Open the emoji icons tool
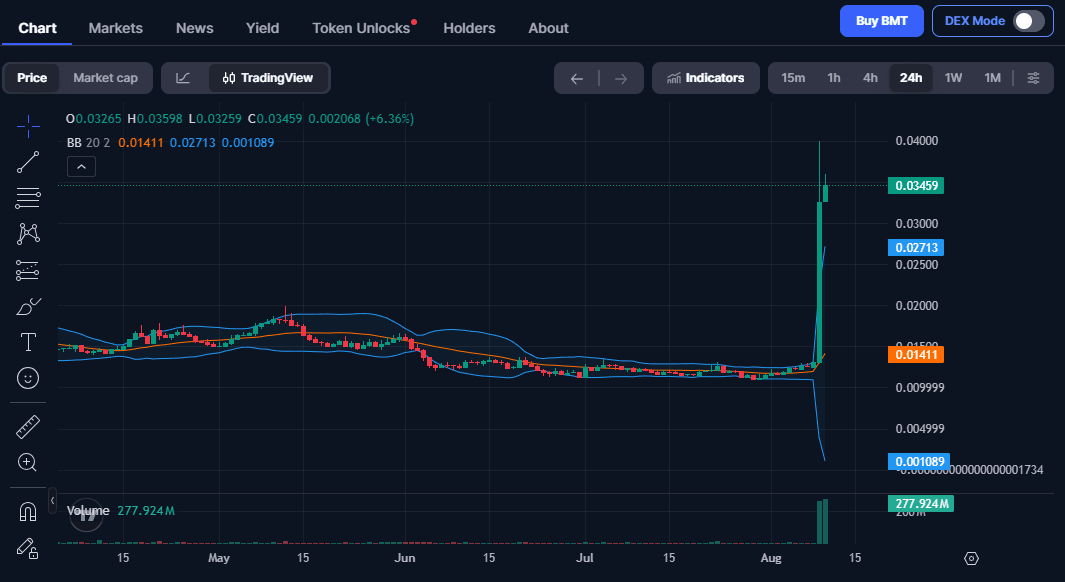 click(x=28, y=378)
